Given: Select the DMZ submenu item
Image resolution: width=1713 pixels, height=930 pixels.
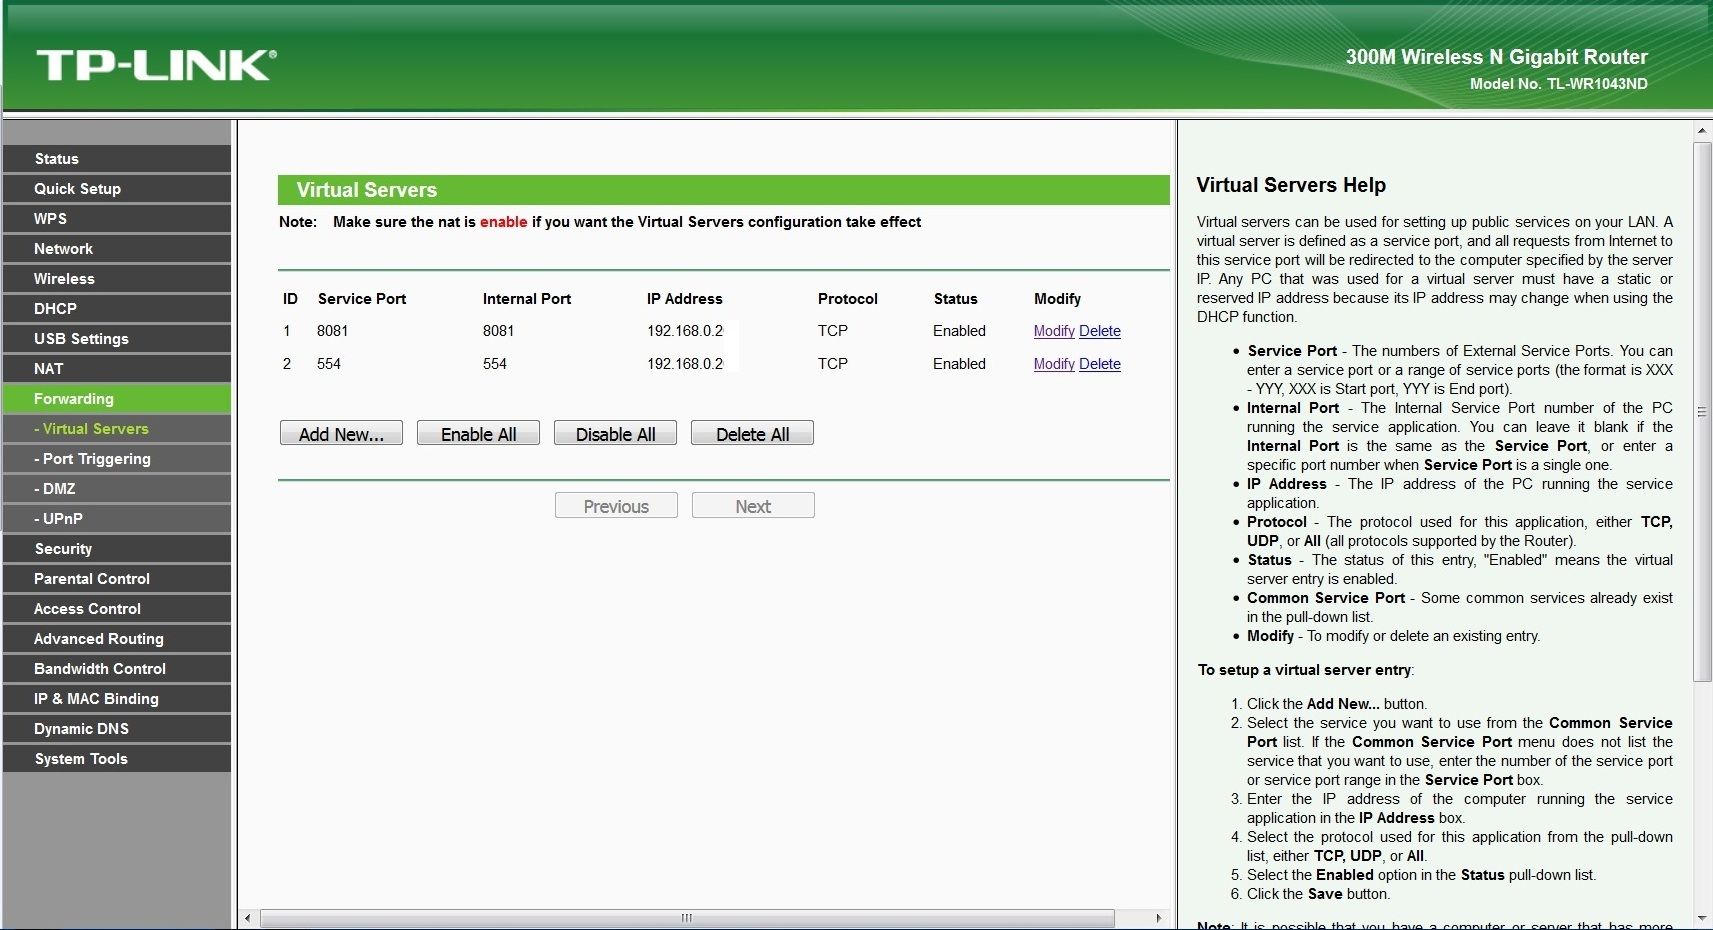Looking at the screenshot, I should [x=59, y=489].
